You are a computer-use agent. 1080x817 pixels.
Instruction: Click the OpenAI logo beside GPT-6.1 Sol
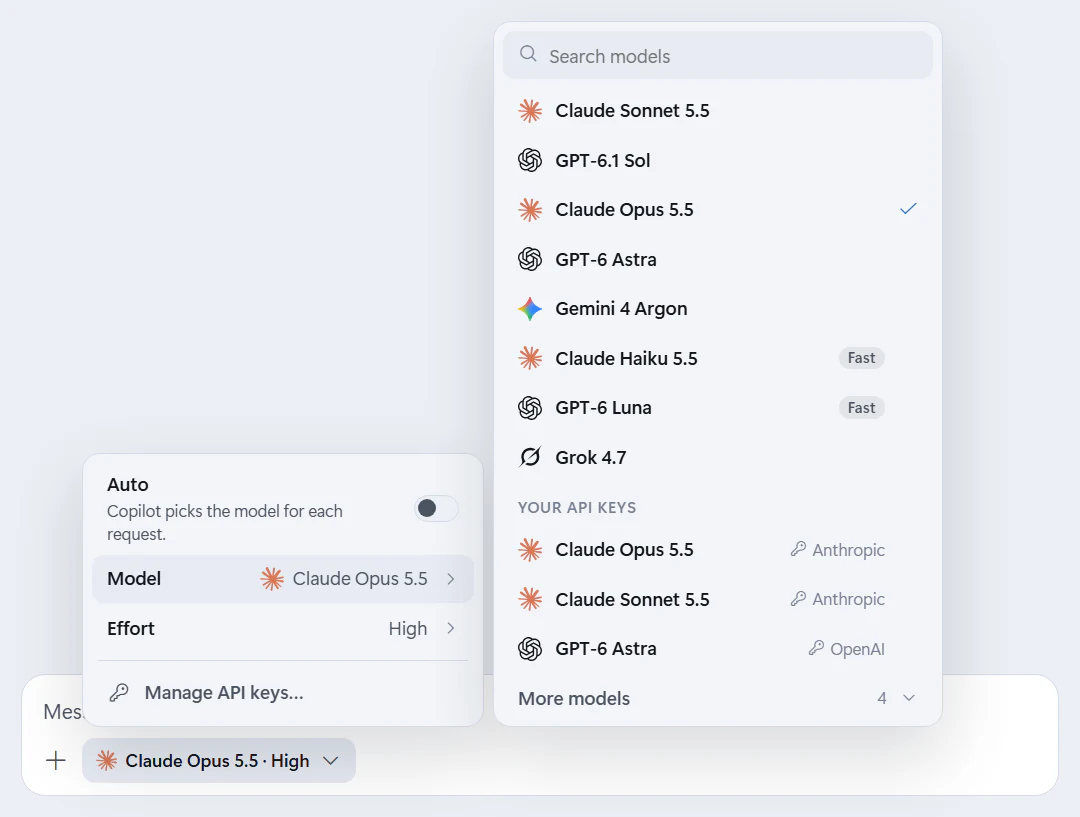pyautogui.click(x=530, y=161)
